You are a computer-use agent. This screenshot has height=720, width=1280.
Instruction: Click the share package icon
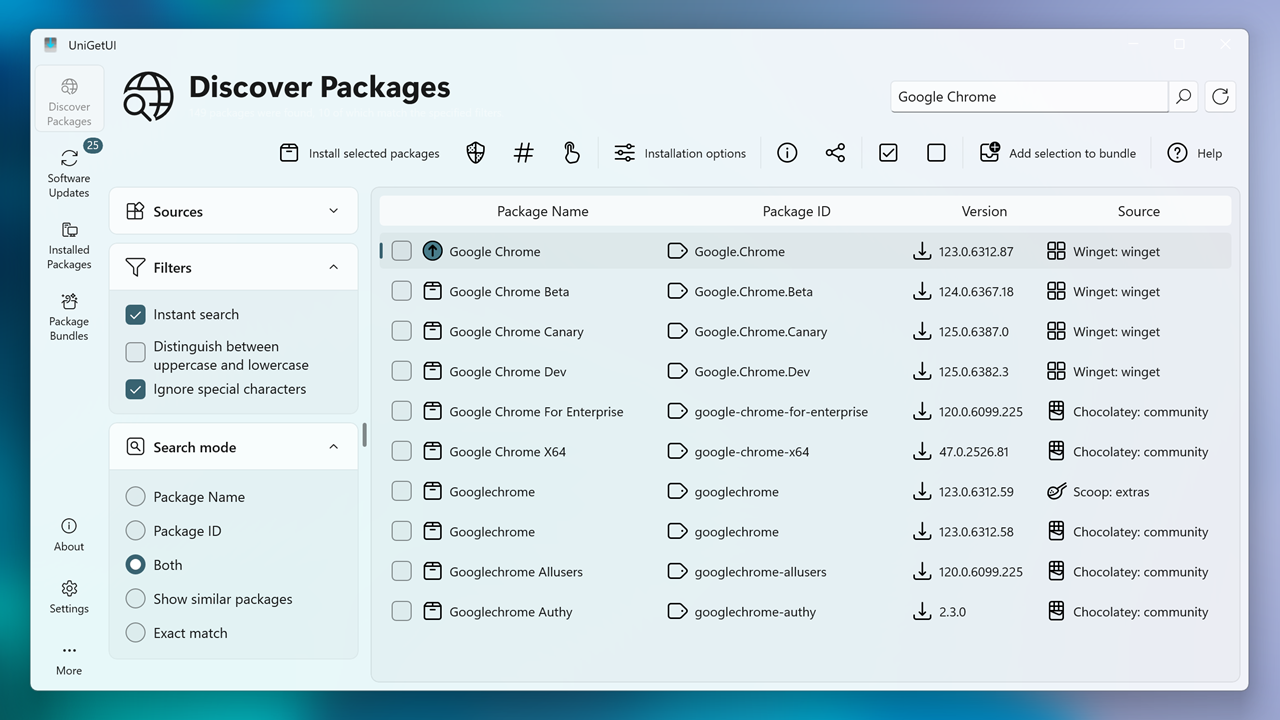tap(835, 152)
